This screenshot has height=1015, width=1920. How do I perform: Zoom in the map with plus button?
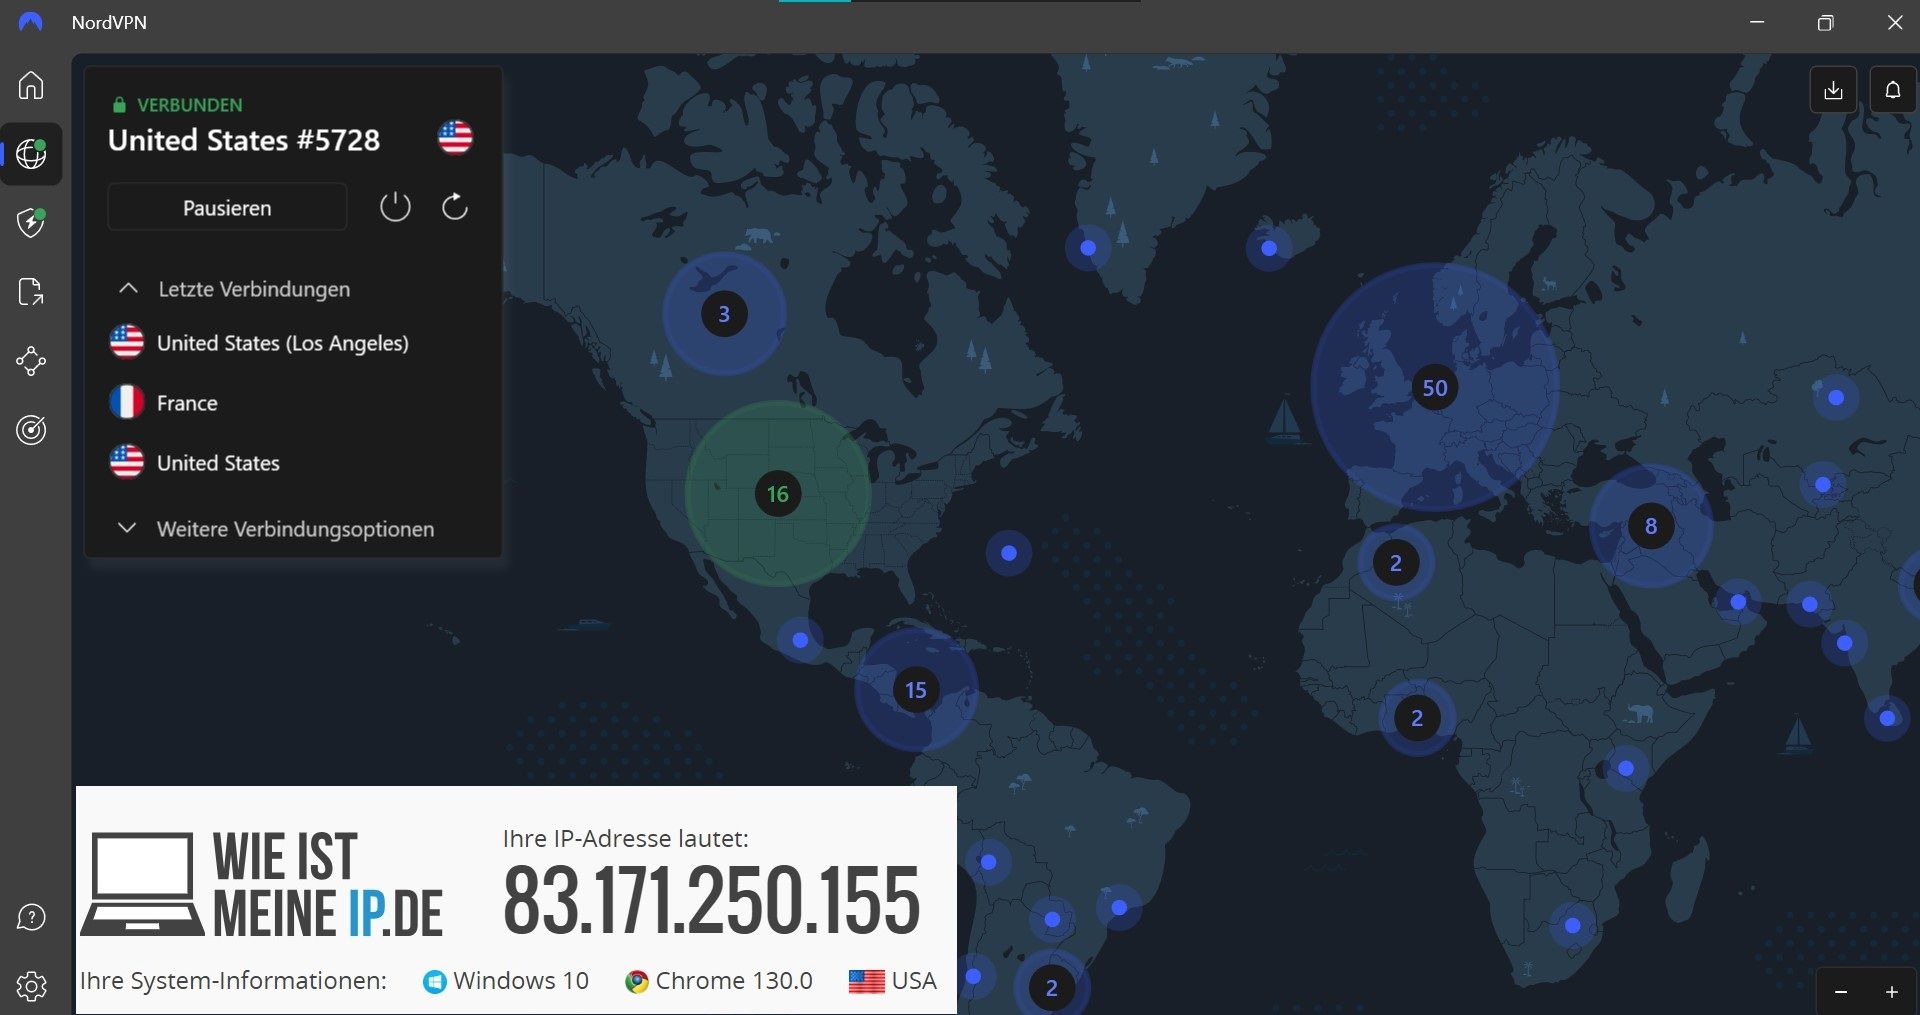(1892, 992)
